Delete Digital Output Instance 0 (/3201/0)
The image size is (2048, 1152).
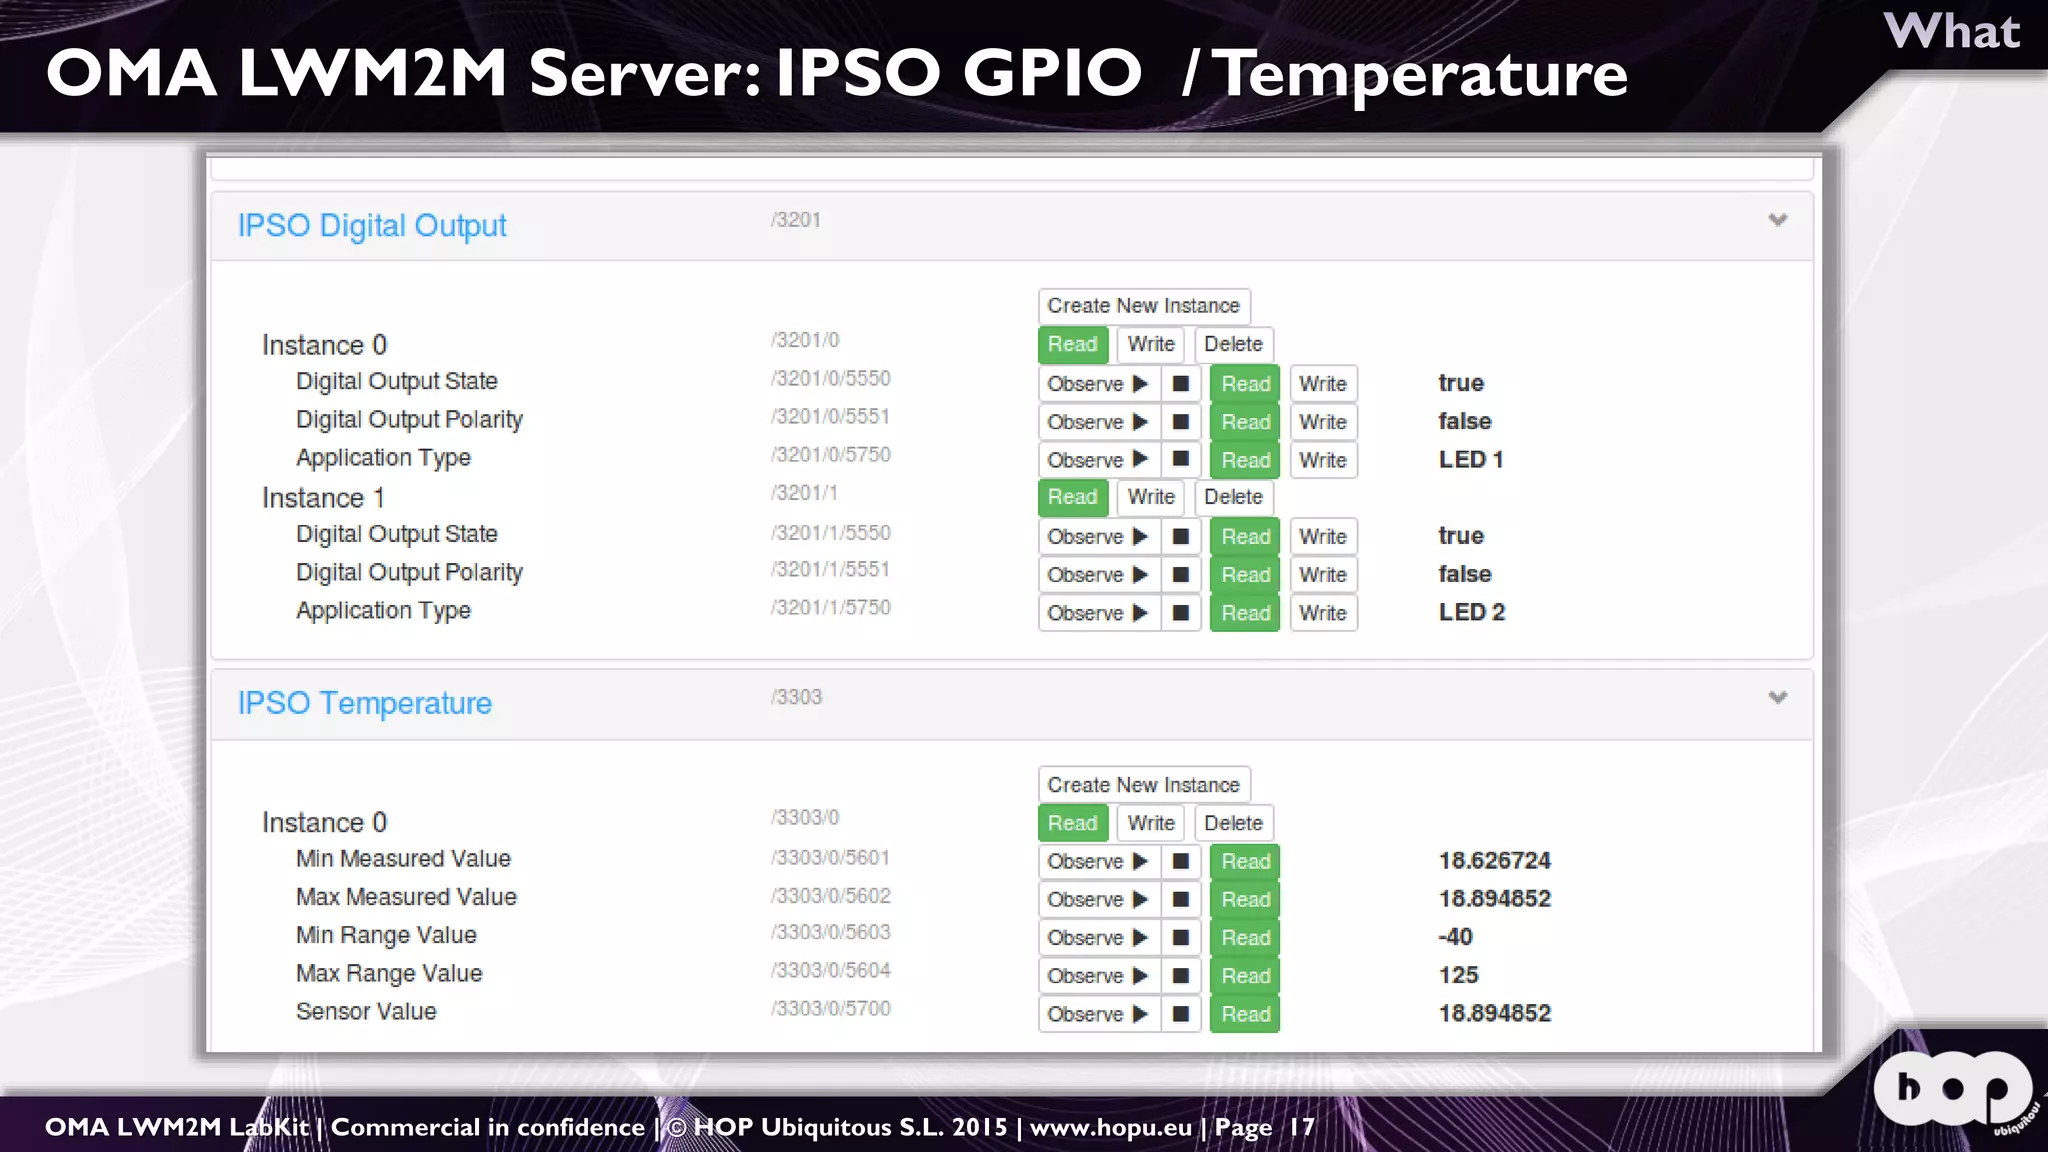pyautogui.click(x=1233, y=344)
